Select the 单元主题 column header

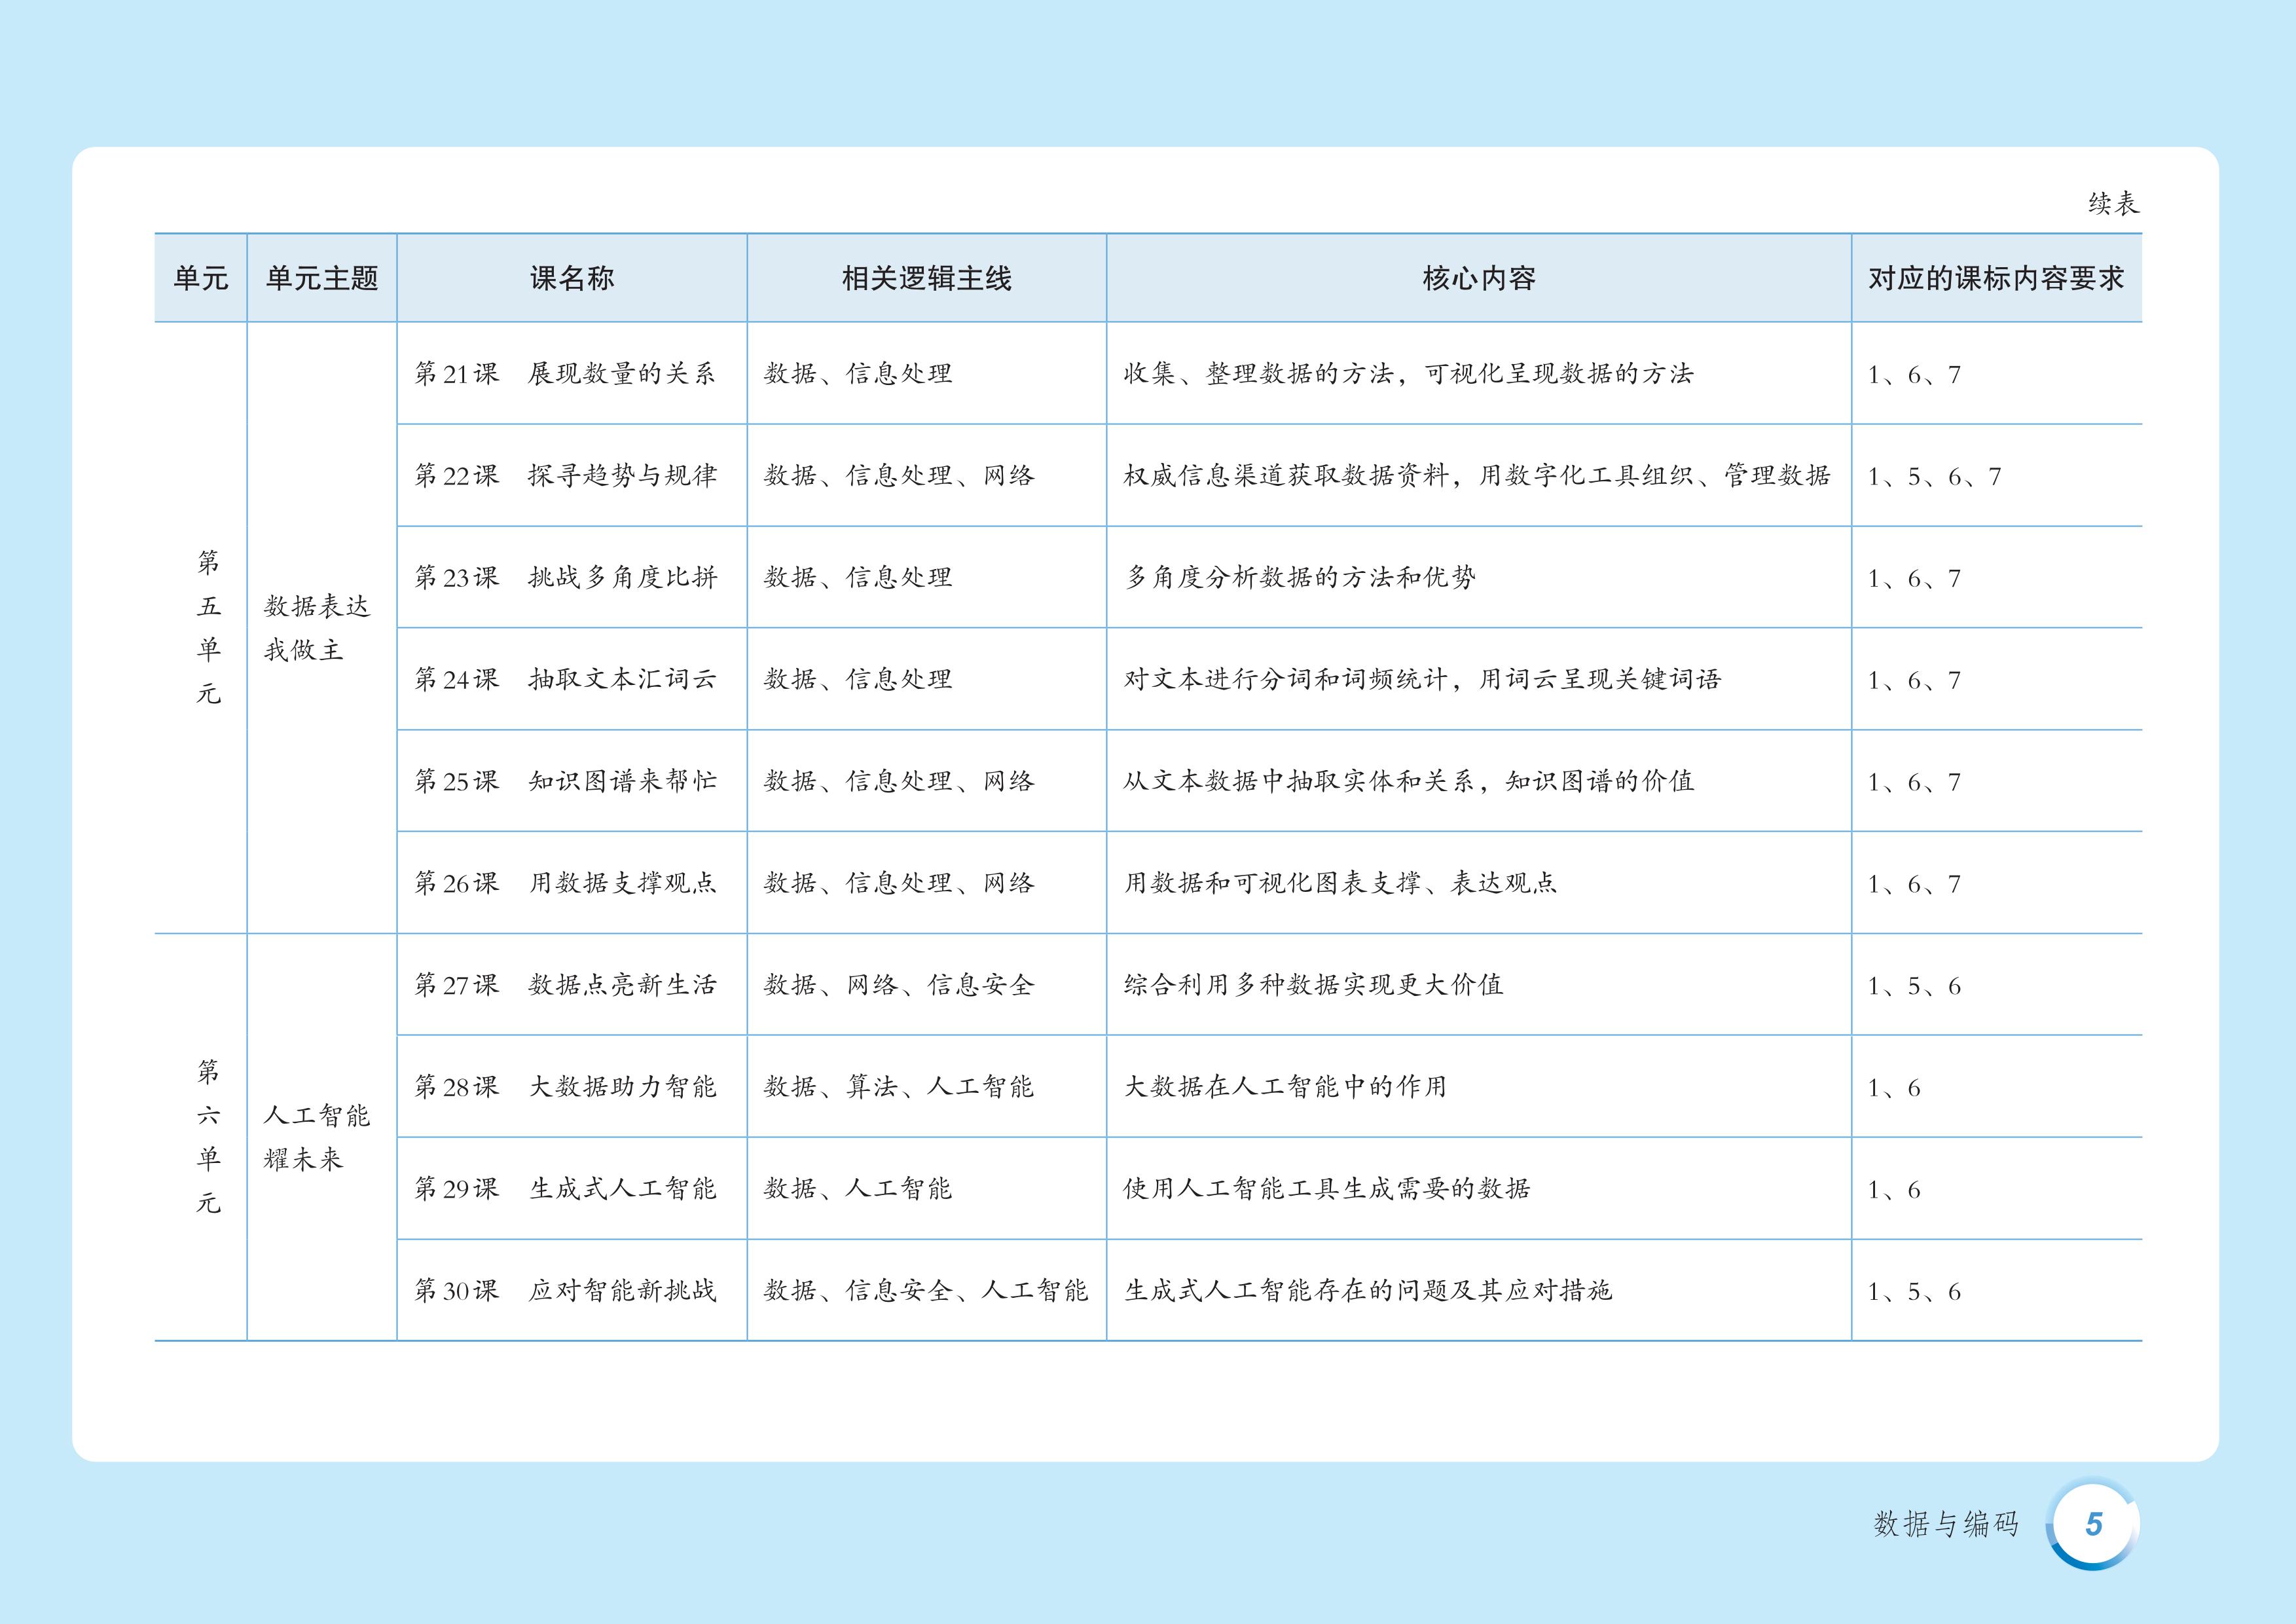[322, 278]
